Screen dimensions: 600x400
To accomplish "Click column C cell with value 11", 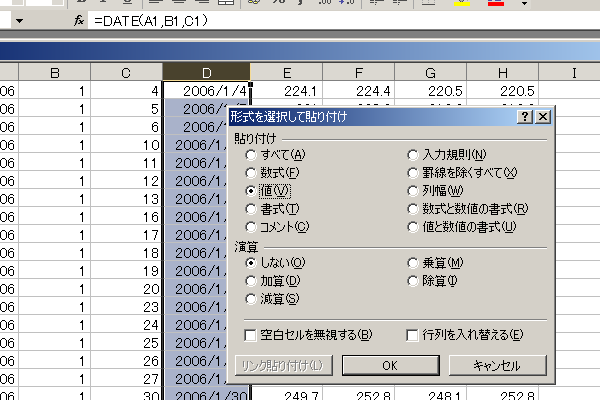I will coord(126,163).
